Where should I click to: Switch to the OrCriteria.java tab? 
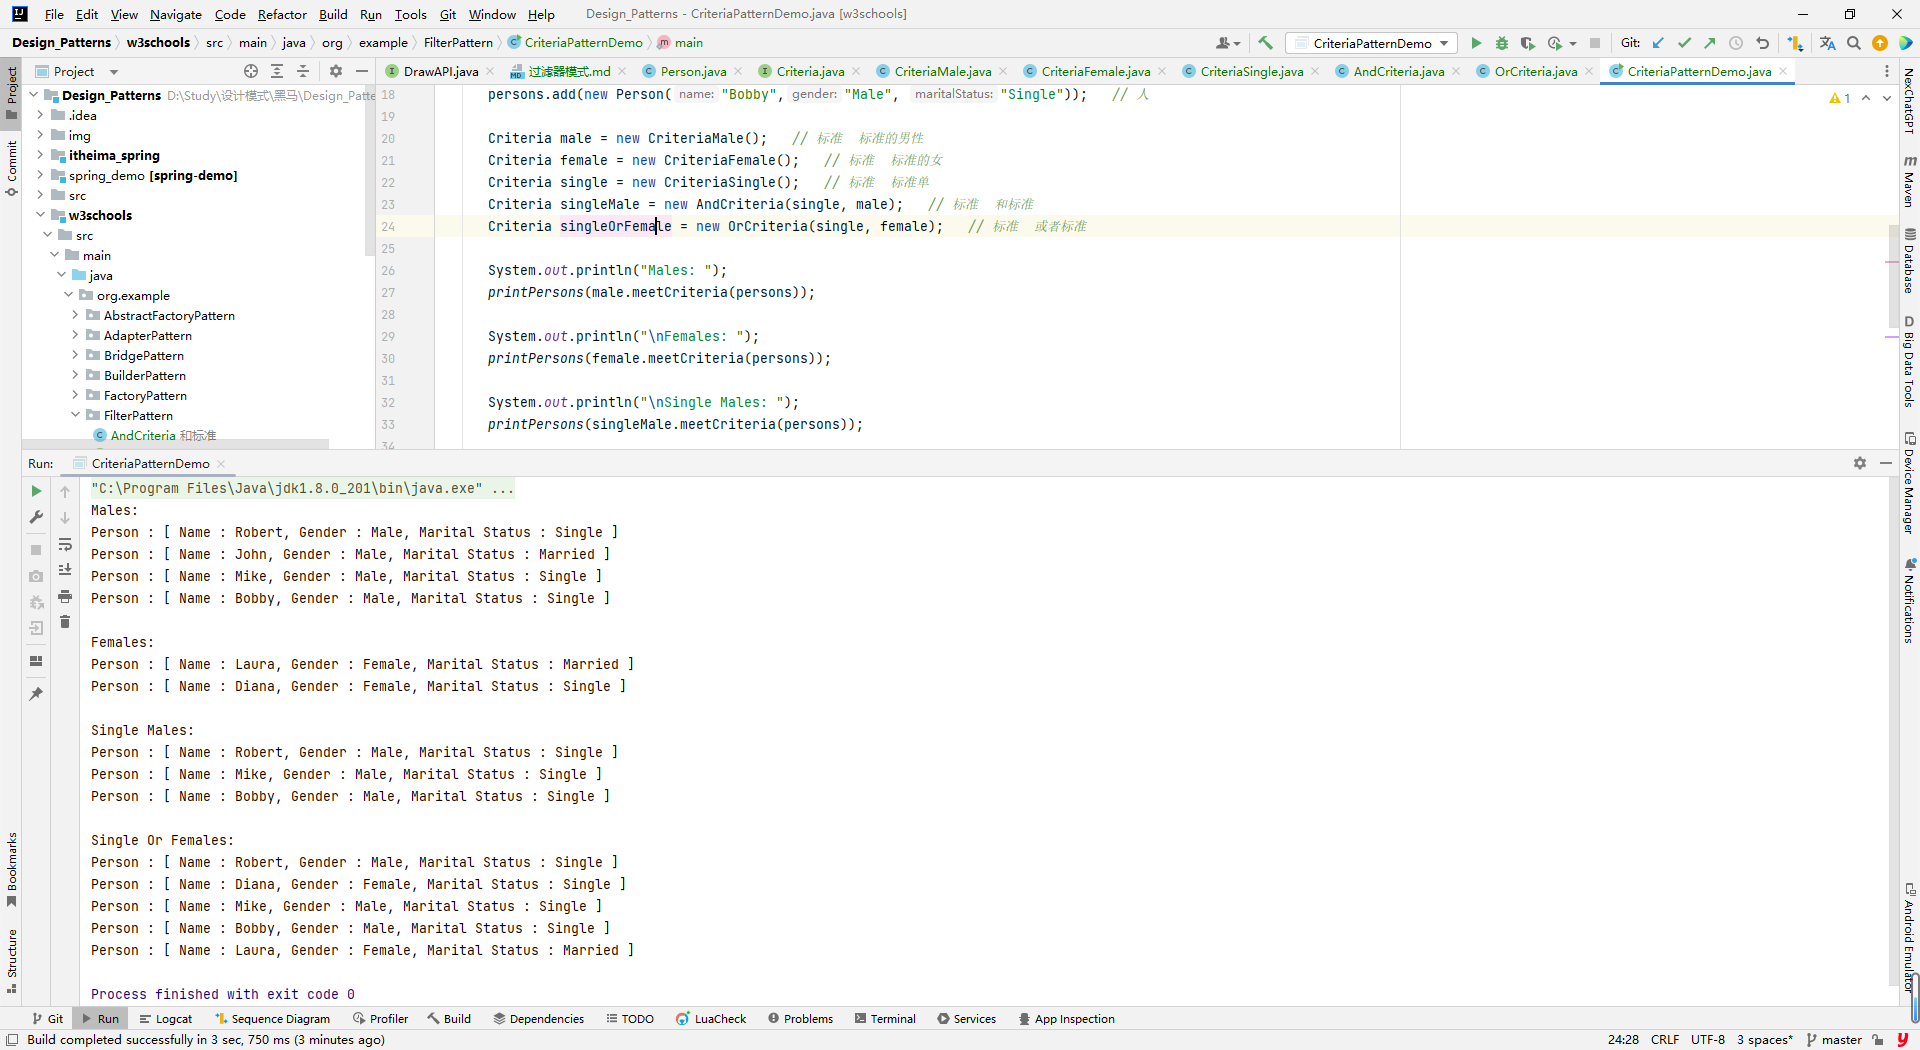tap(1535, 71)
